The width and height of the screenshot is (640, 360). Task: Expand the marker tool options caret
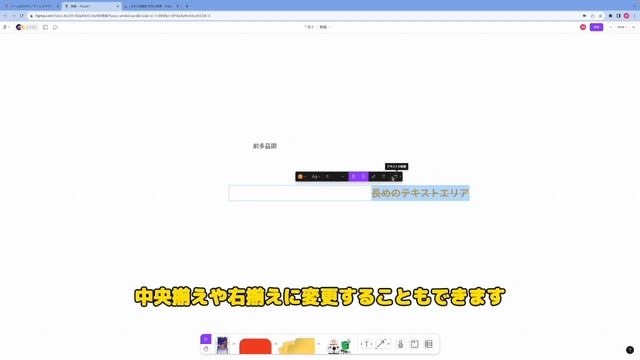click(x=234, y=344)
